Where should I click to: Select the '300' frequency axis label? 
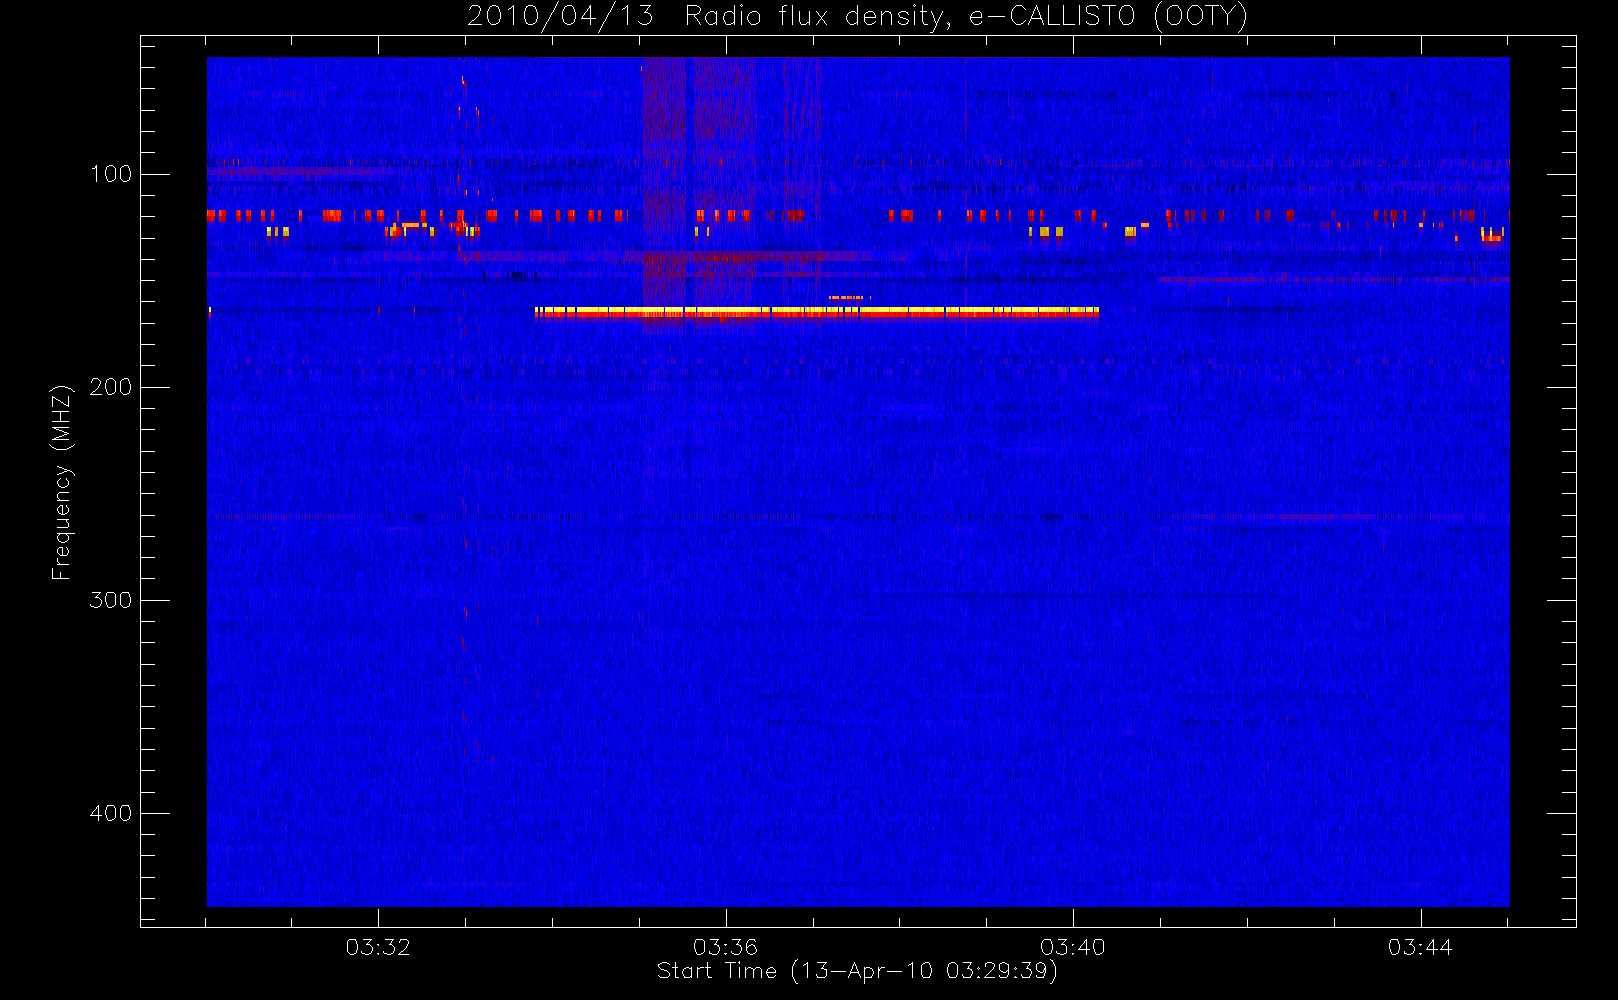coord(110,600)
